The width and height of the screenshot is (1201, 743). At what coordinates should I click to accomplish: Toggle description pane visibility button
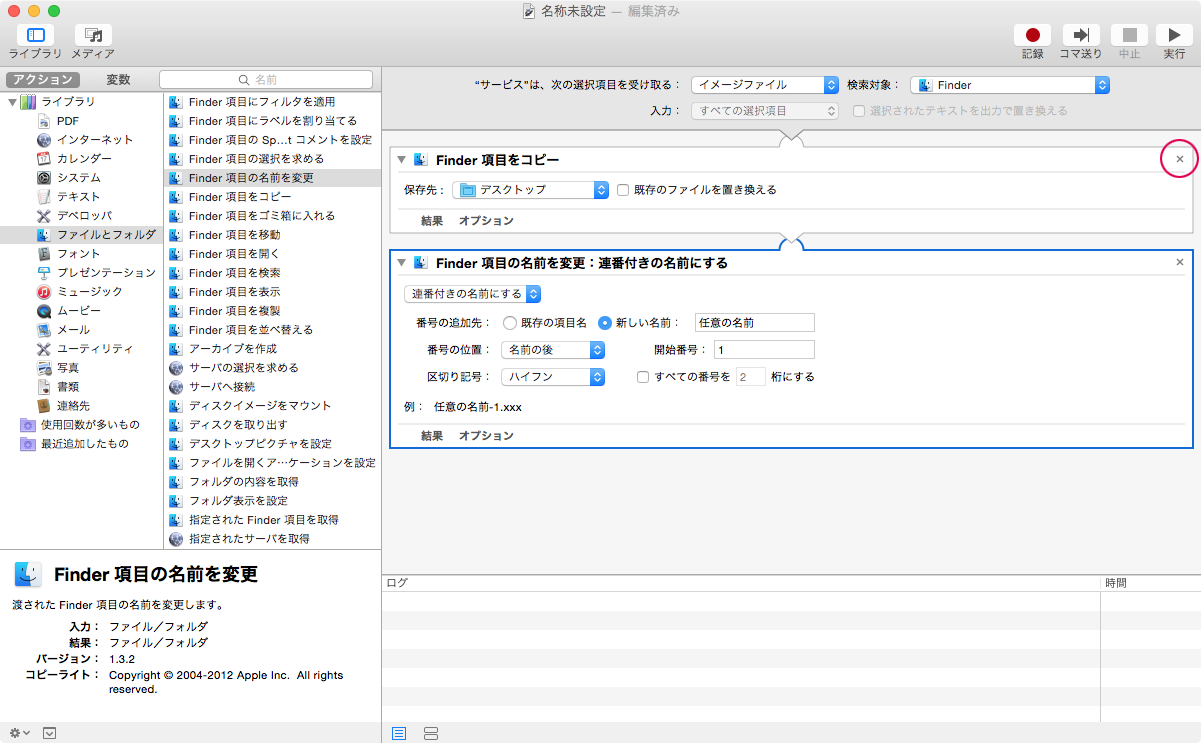tap(49, 732)
